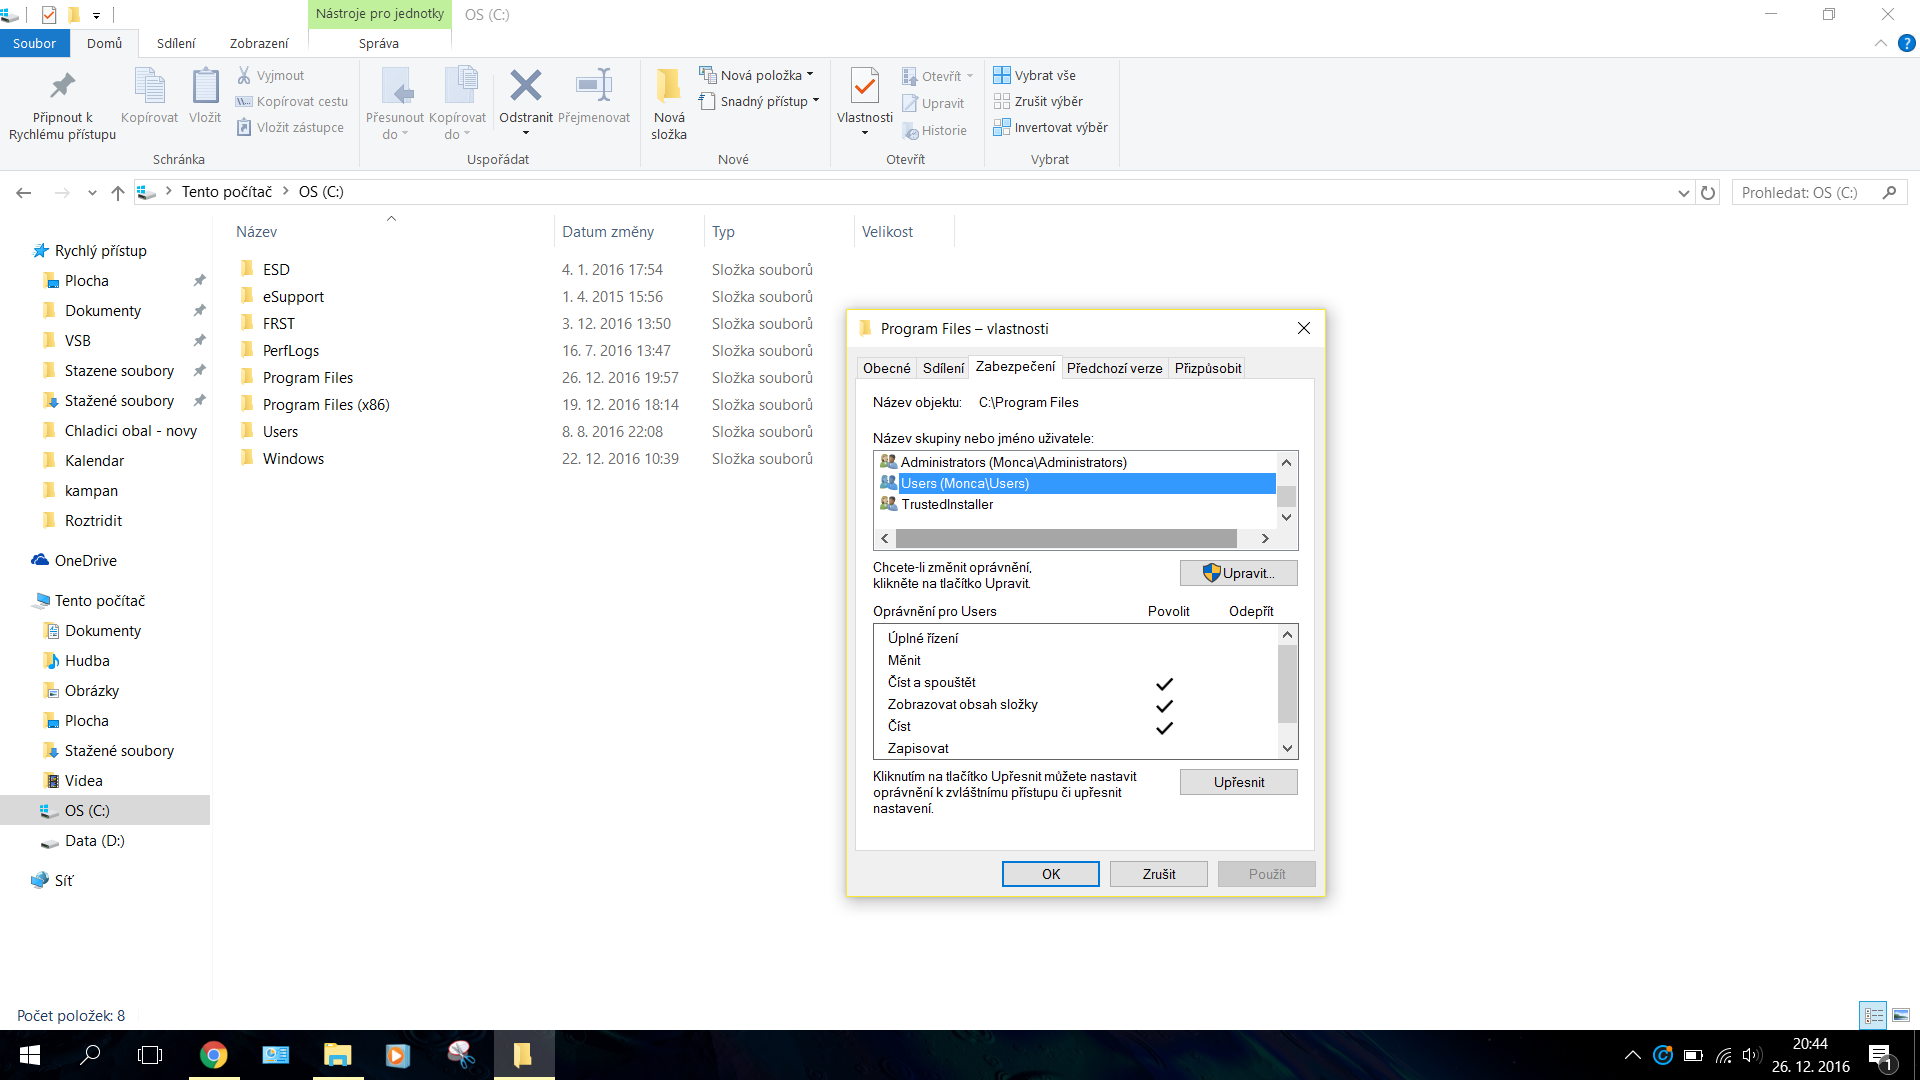Click the Select all (Vybrat vše) icon
The image size is (1920, 1080).
(x=1002, y=75)
